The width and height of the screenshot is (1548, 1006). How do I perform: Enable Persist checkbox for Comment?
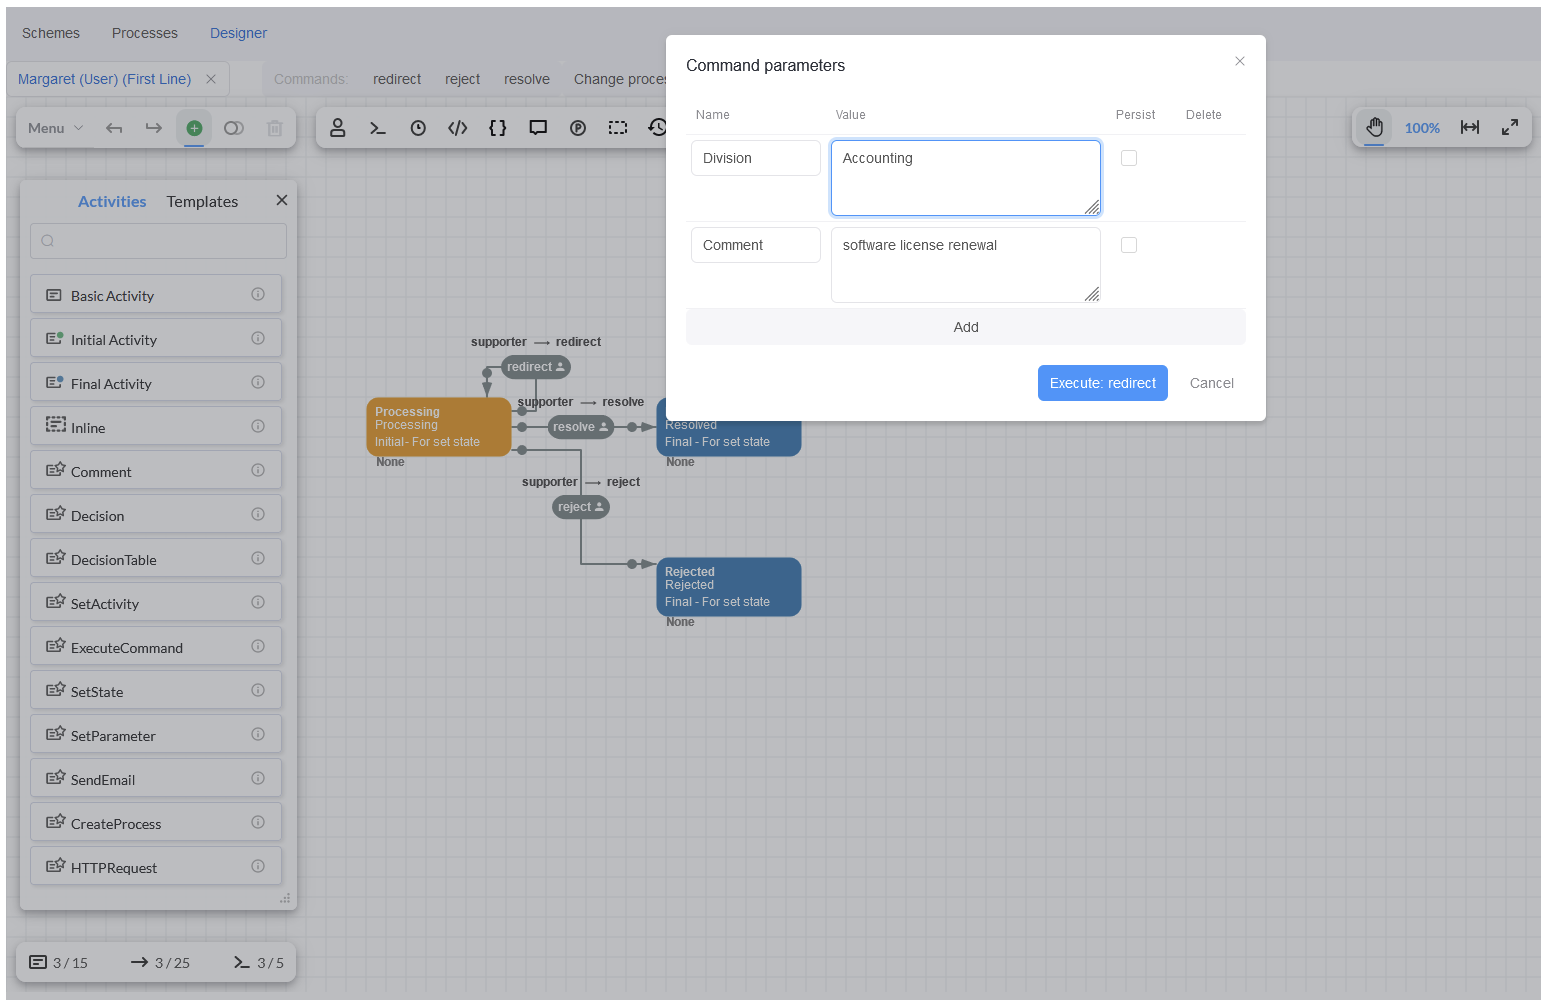pos(1129,245)
